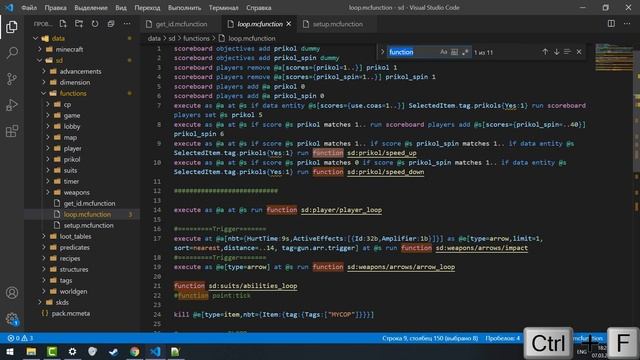Open the Справка menu

[x=259, y=8]
